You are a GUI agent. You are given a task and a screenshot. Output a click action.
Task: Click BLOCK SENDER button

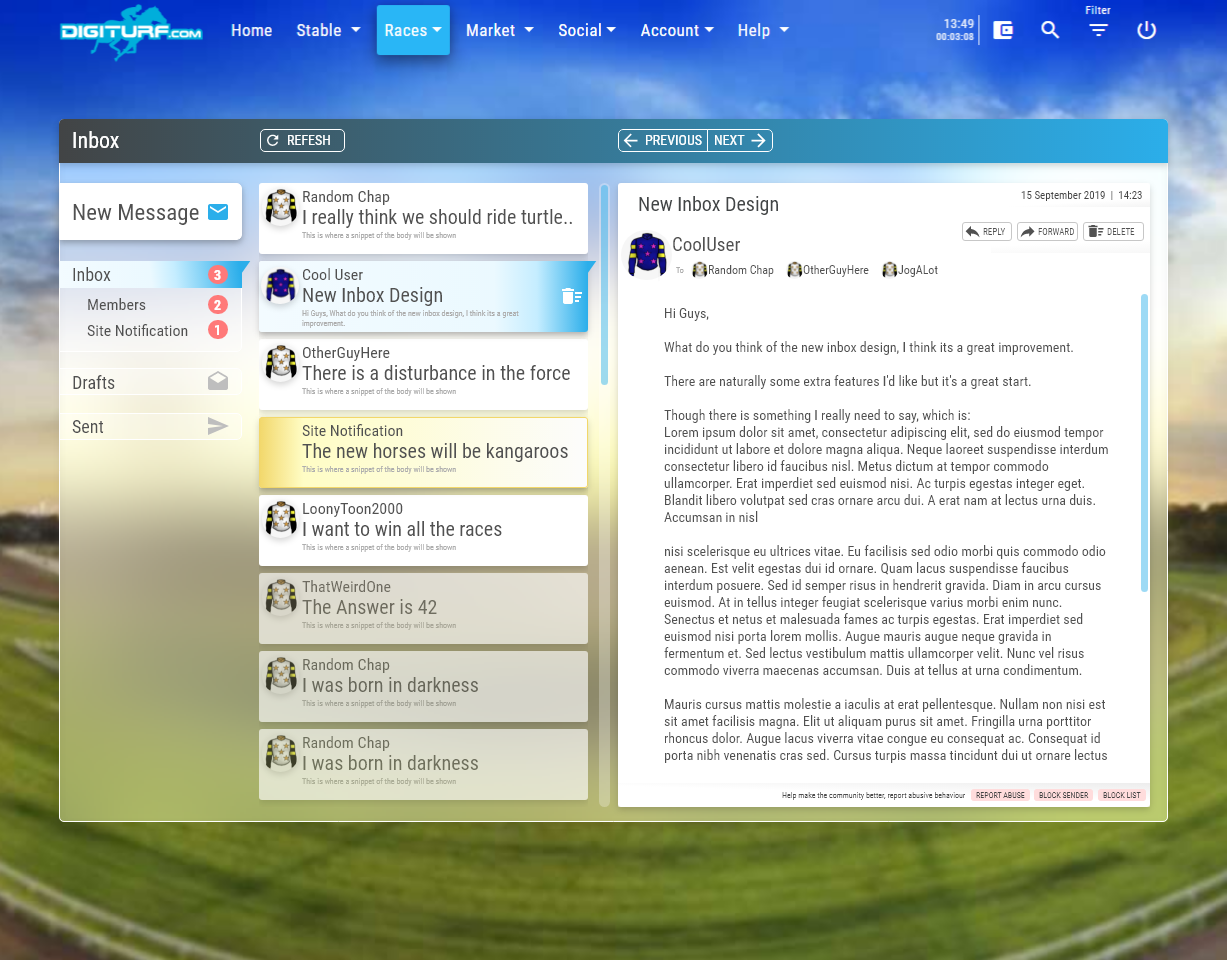(1063, 795)
